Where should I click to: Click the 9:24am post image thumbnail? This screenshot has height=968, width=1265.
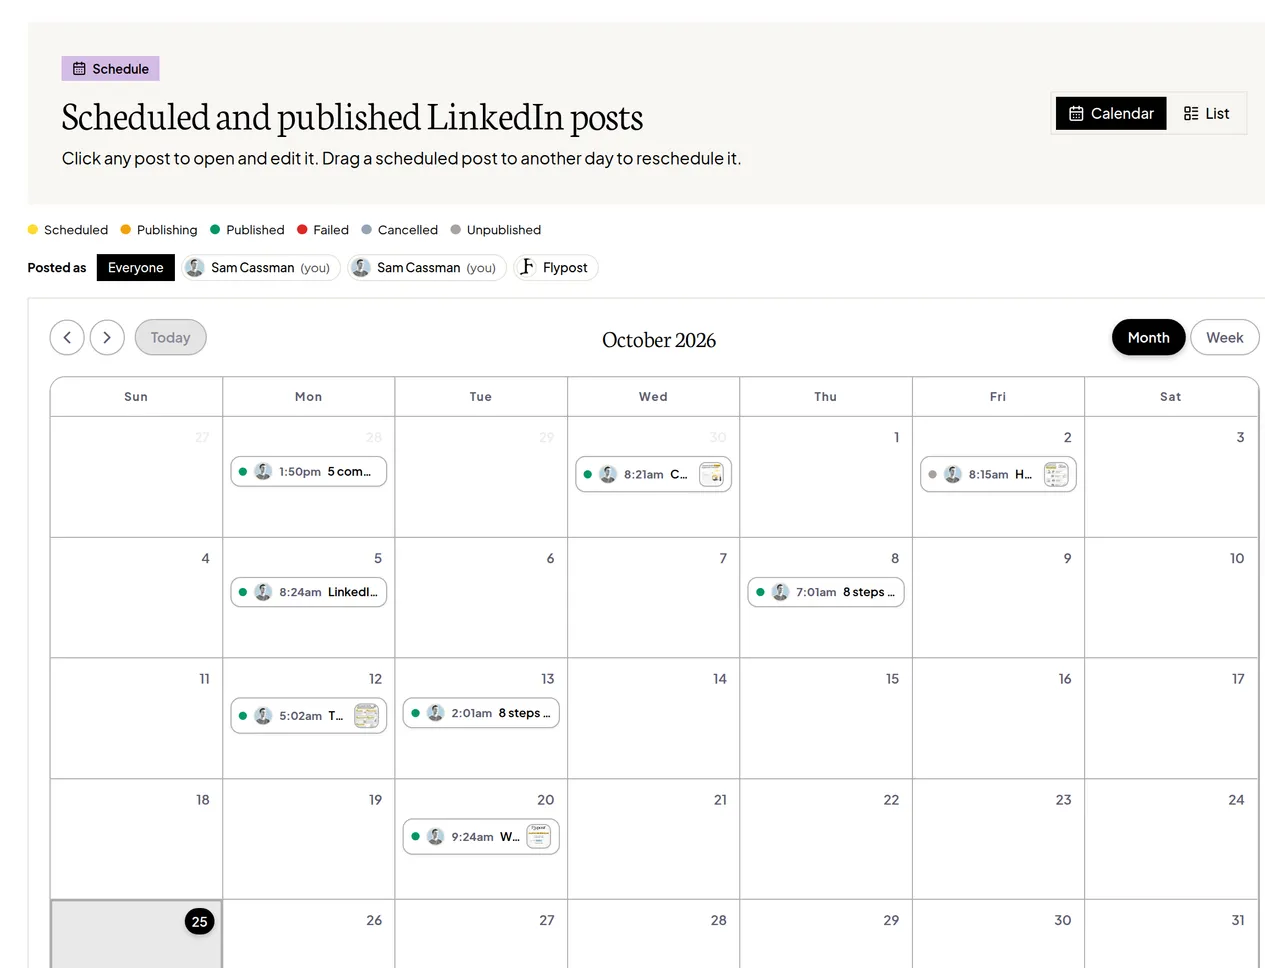(539, 837)
